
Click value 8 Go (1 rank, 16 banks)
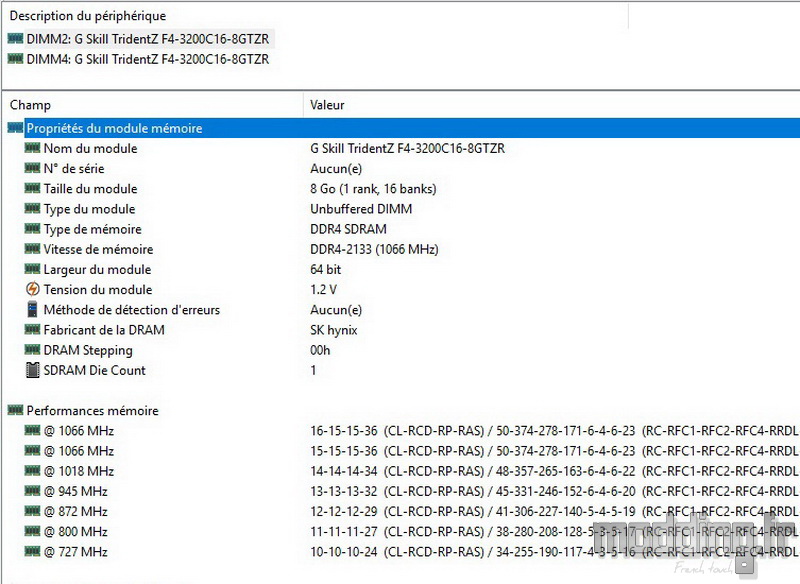(373, 189)
